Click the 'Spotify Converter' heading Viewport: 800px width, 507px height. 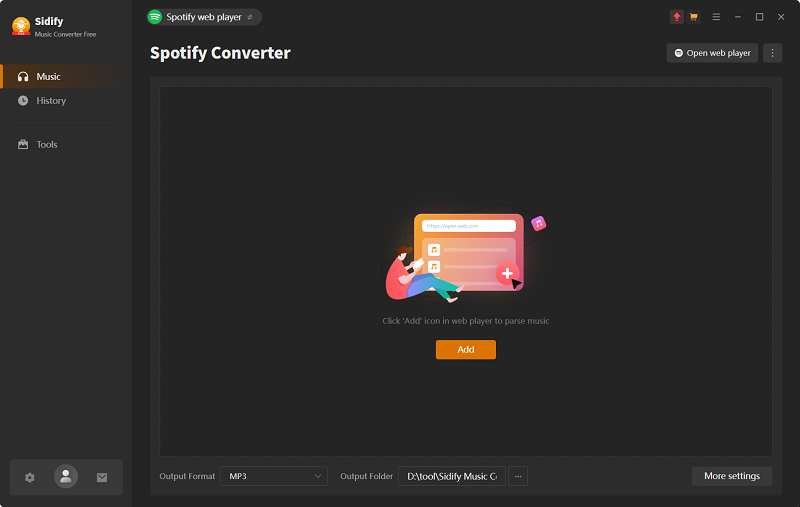[220, 53]
